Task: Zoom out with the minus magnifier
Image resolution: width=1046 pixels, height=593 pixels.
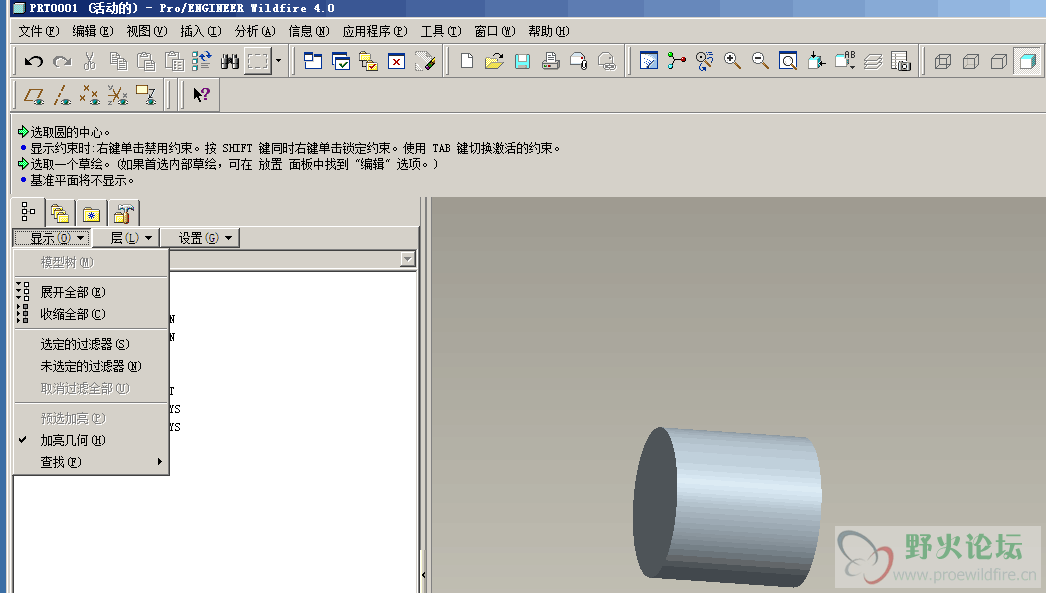Action: 760,62
